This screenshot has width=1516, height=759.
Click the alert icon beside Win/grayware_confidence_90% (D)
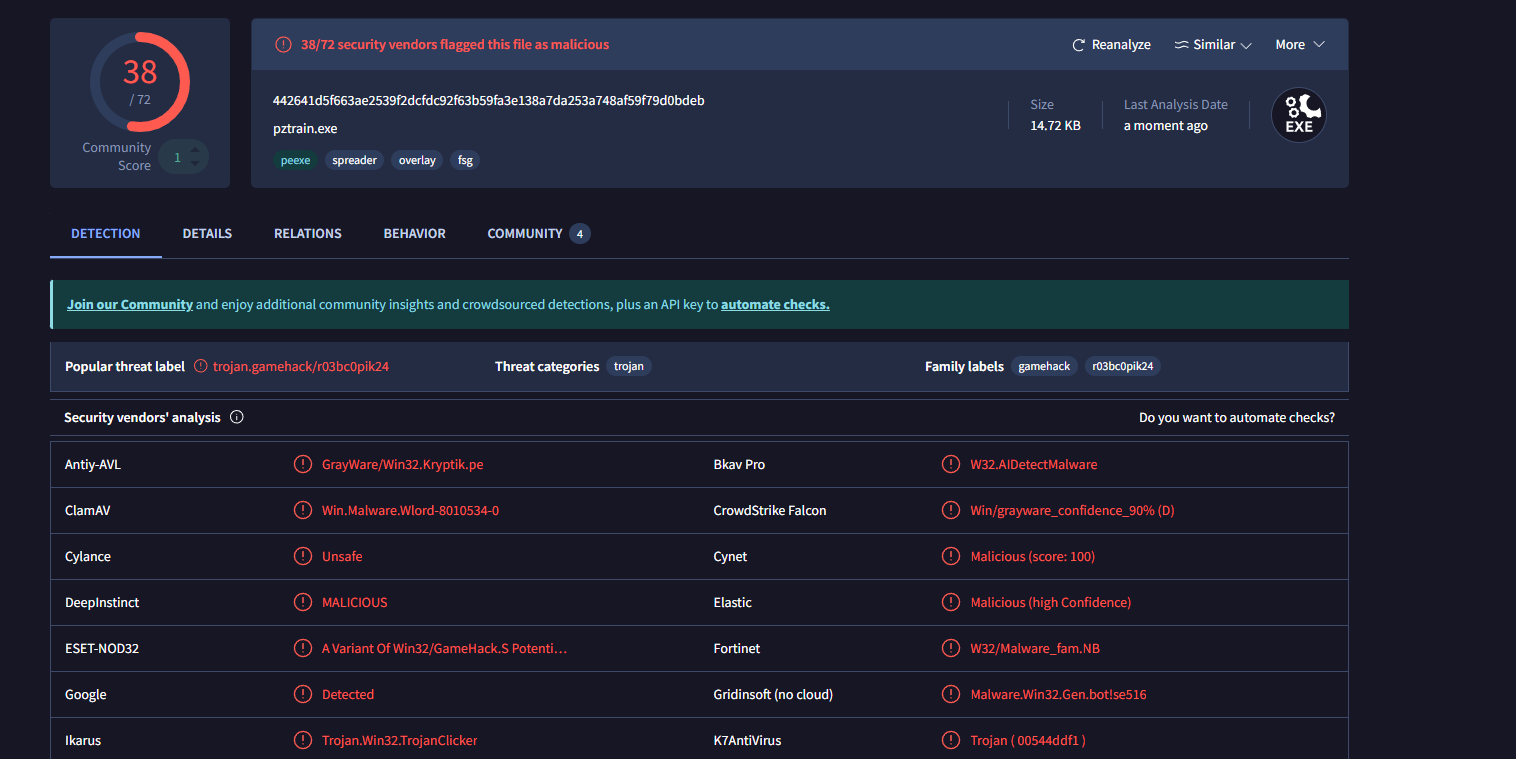click(951, 511)
